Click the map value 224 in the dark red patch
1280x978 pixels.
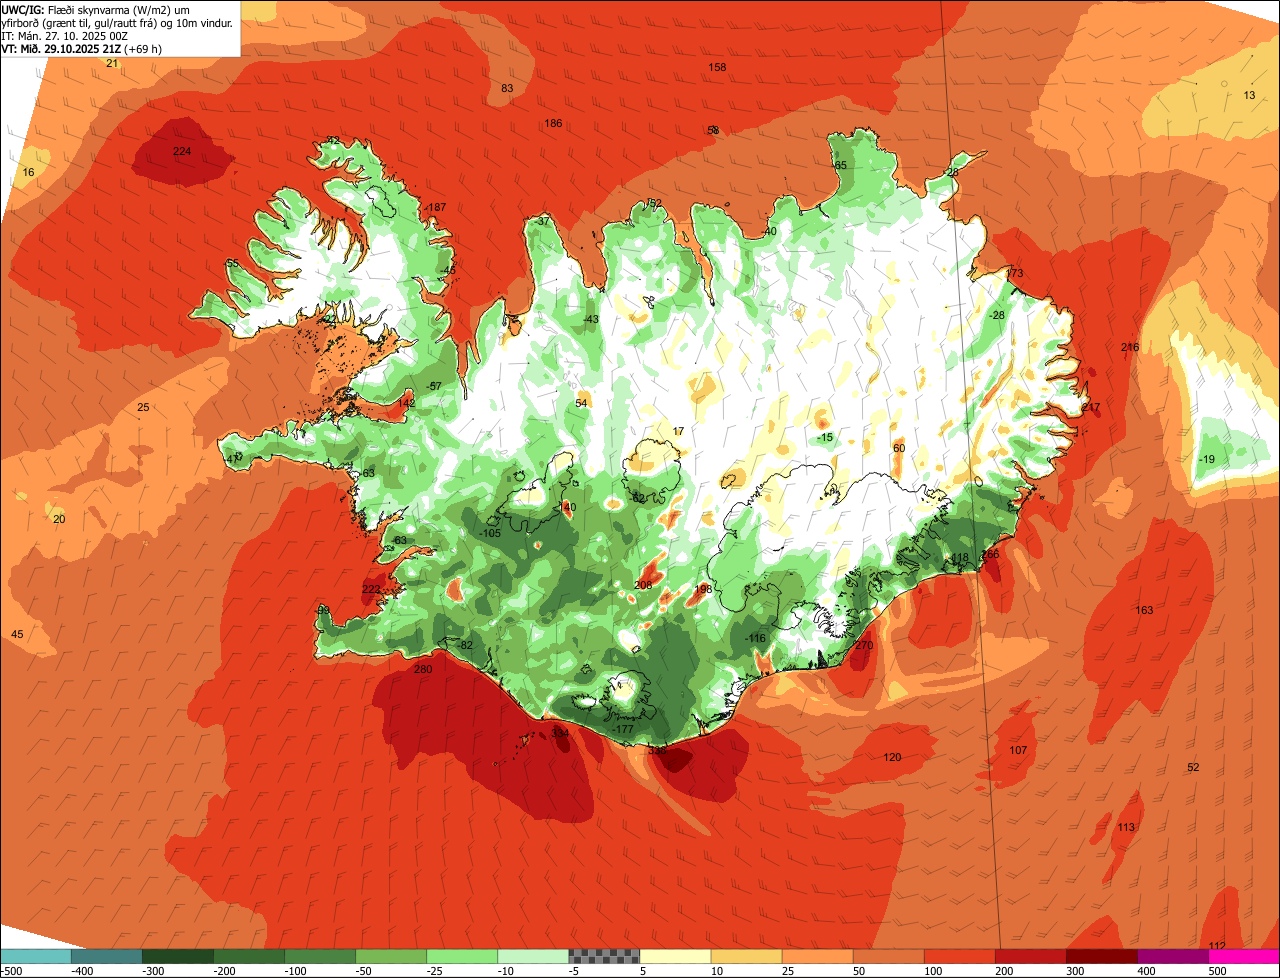click(x=181, y=151)
